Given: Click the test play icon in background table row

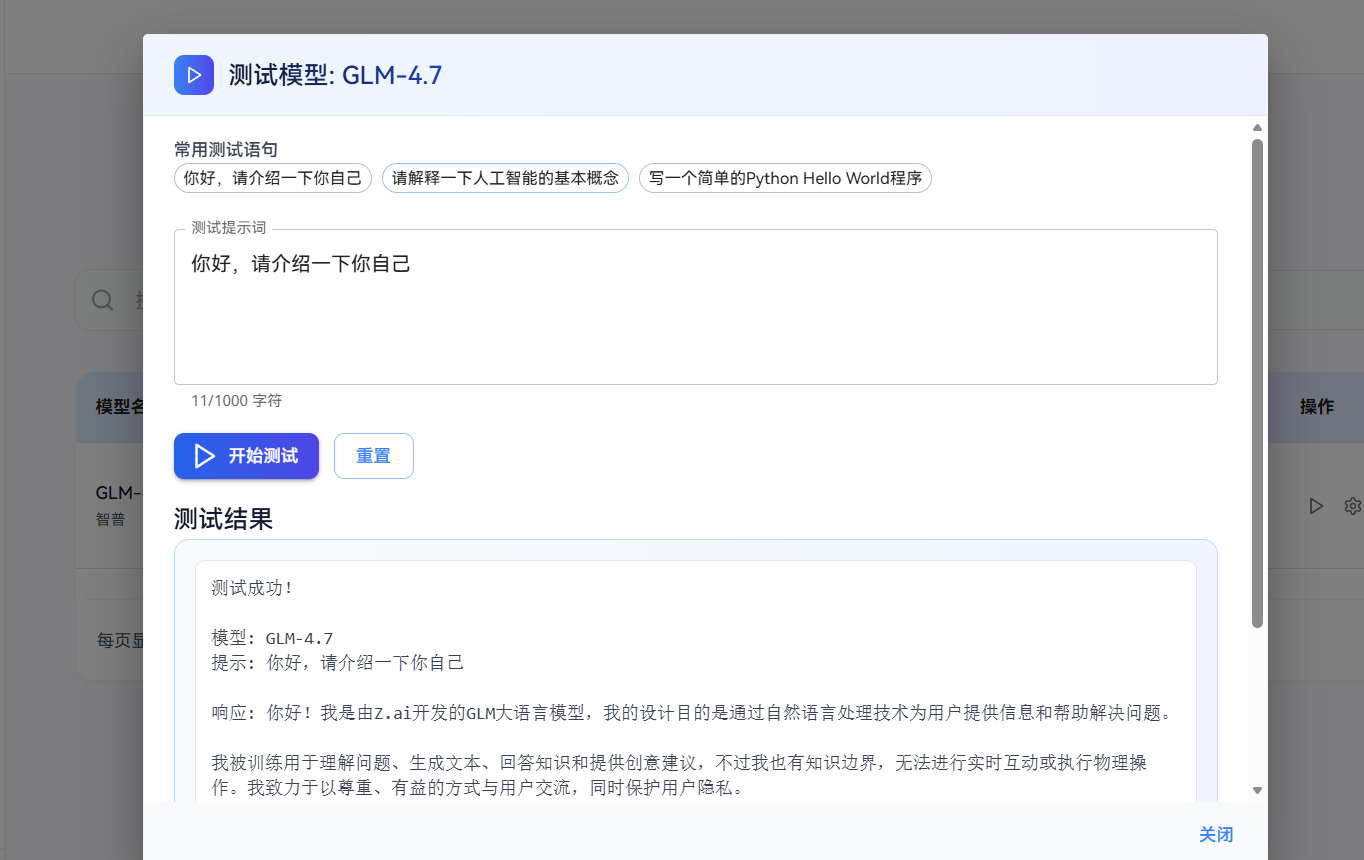Looking at the screenshot, I should pyautogui.click(x=1316, y=506).
